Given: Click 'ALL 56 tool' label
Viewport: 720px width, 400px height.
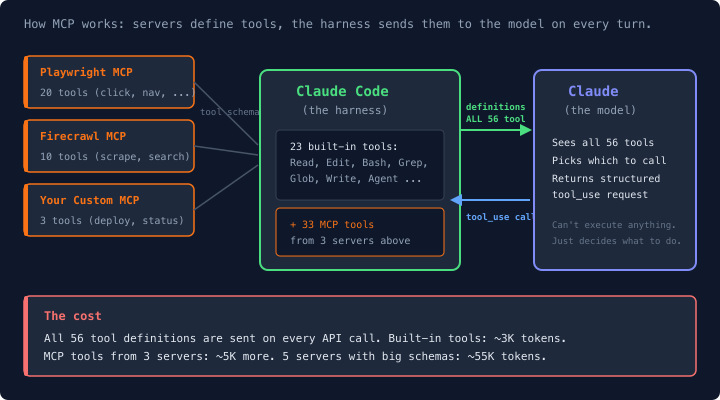Looking at the screenshot, I should [495, 119].
